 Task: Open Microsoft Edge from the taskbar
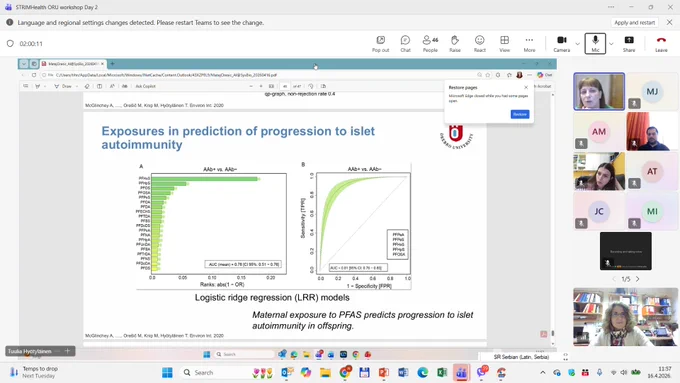click(422, 373)
